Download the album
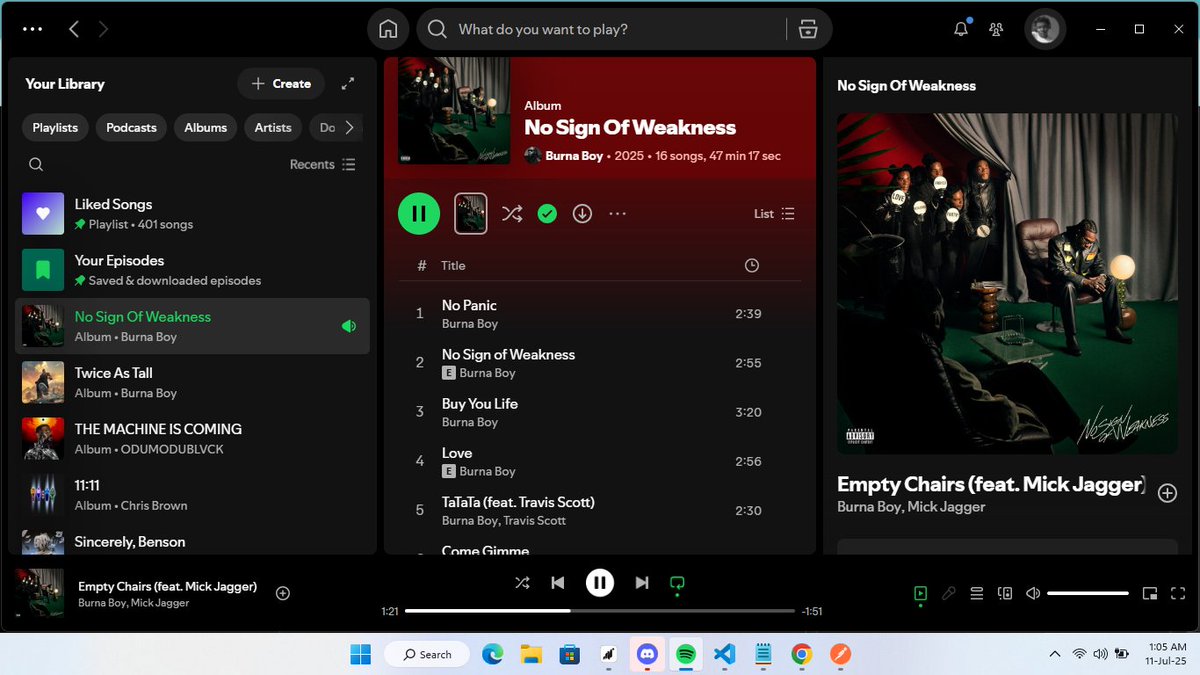 coord(582,213)
